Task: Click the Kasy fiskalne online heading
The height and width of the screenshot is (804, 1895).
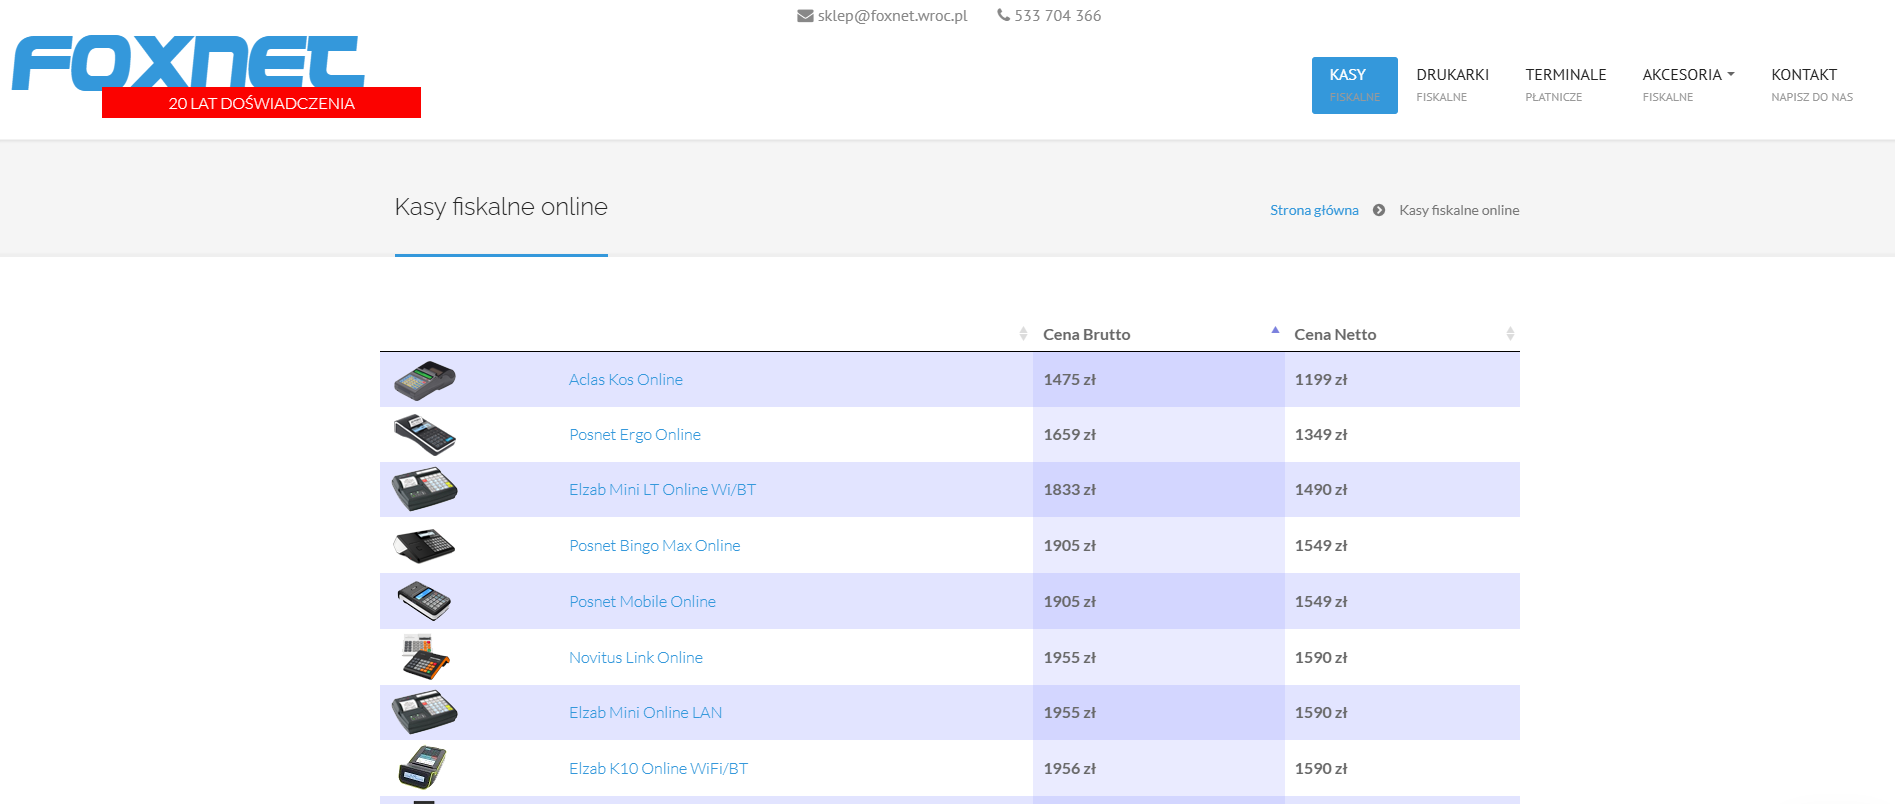Action: [501, 207]
